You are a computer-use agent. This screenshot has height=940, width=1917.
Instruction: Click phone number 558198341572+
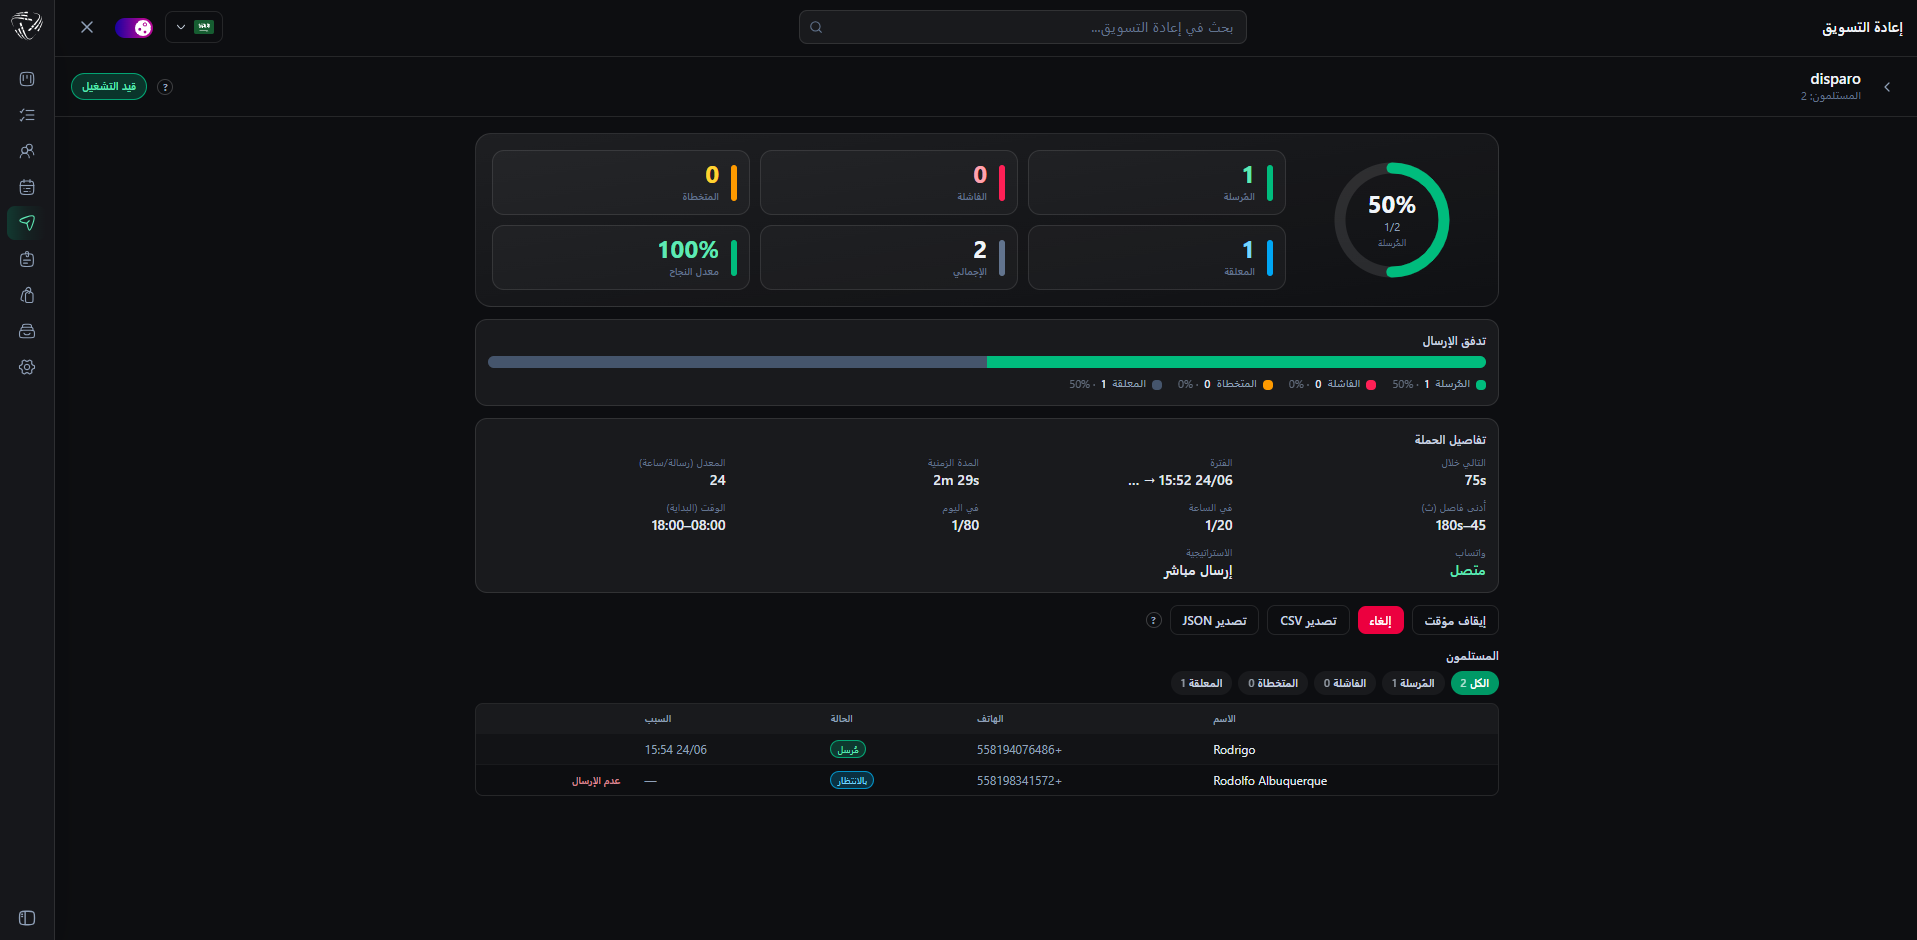coord(1019,781)
